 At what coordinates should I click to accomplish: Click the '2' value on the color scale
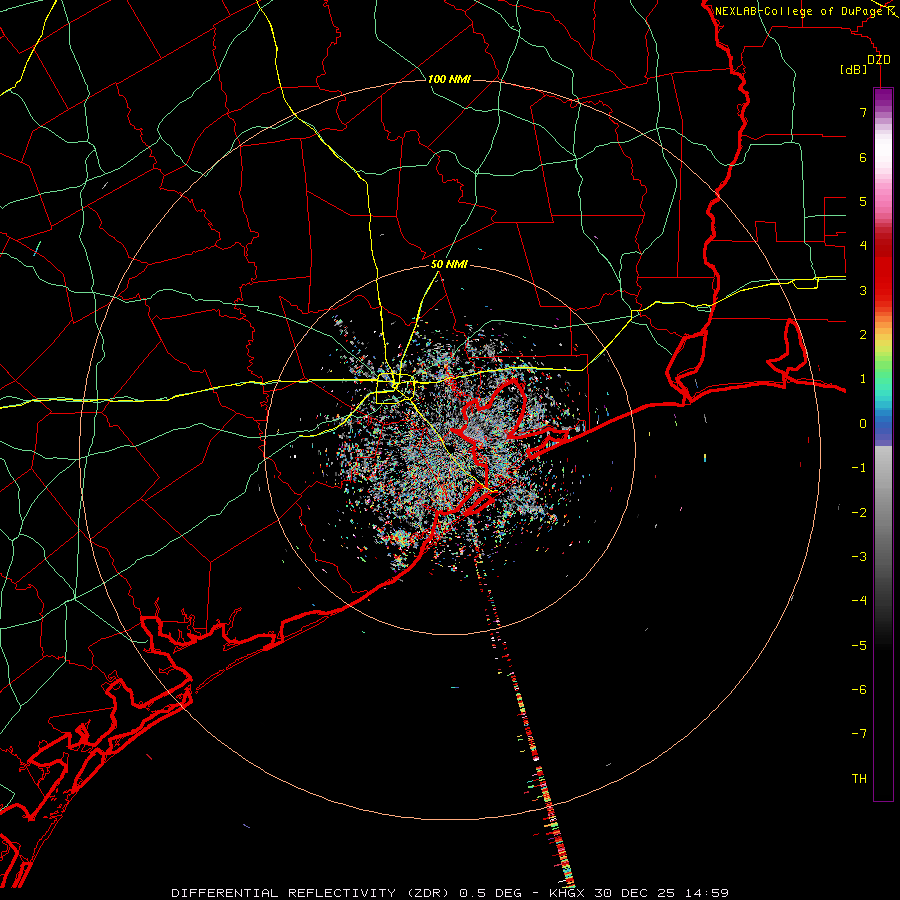(863, 335)
